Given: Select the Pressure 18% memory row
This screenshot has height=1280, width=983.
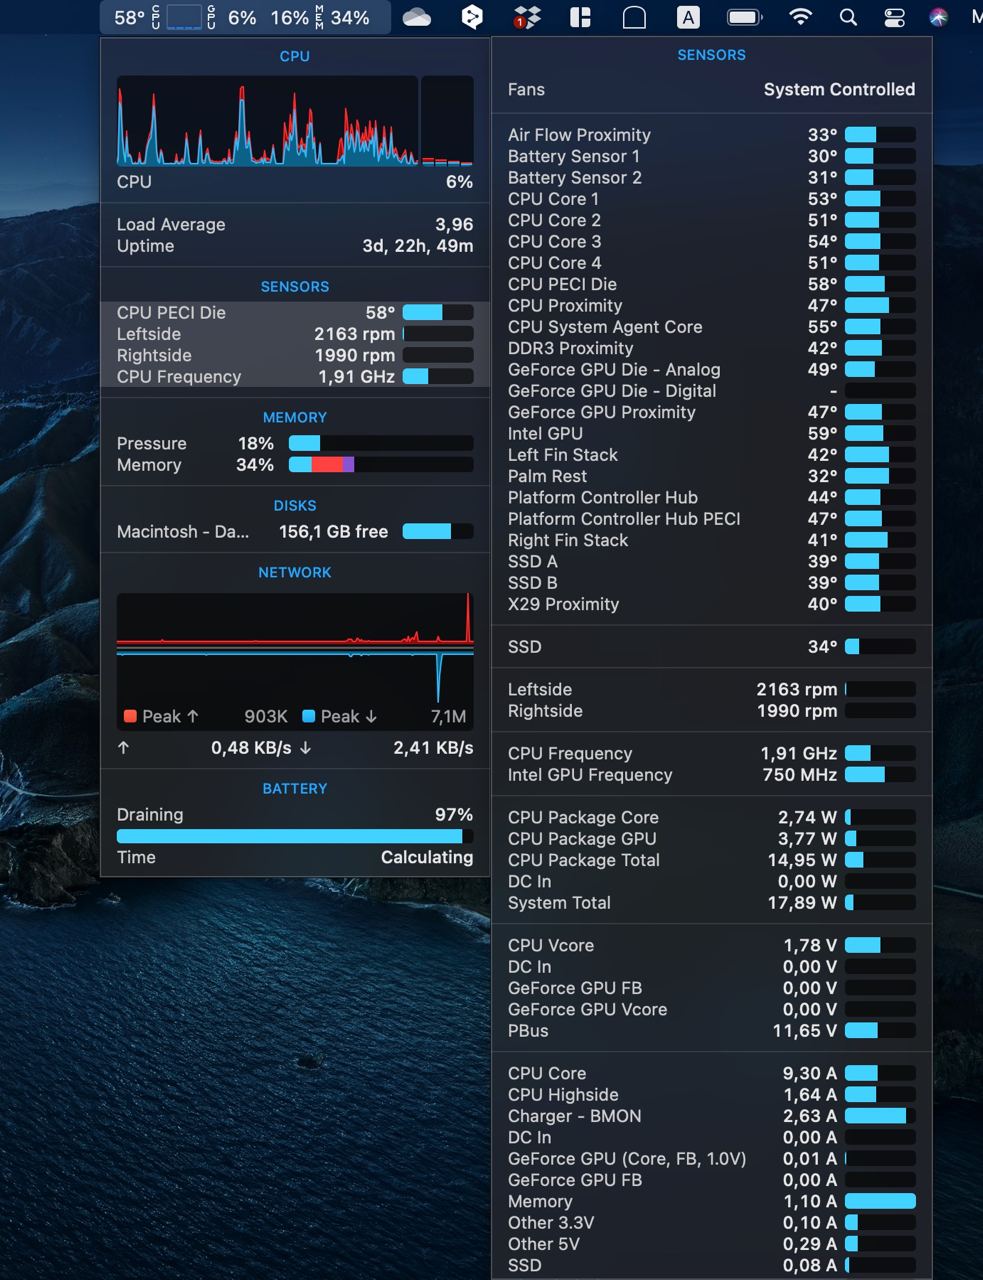Looking at the screenshot, I should point(295,443).
